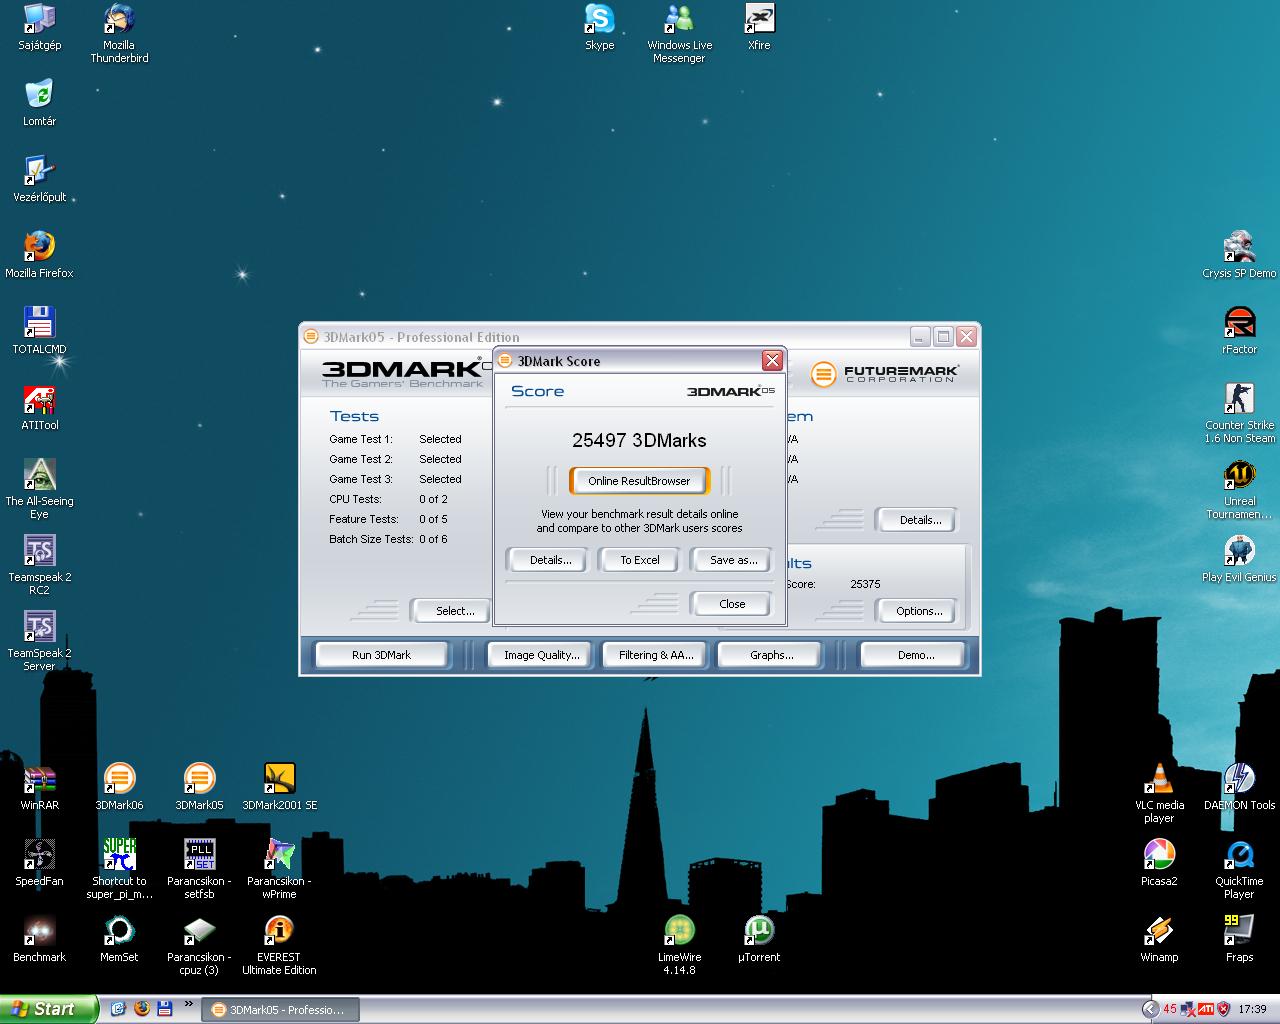
Task: Open the wPrime shortcut icon
Action: coord(279,870)
